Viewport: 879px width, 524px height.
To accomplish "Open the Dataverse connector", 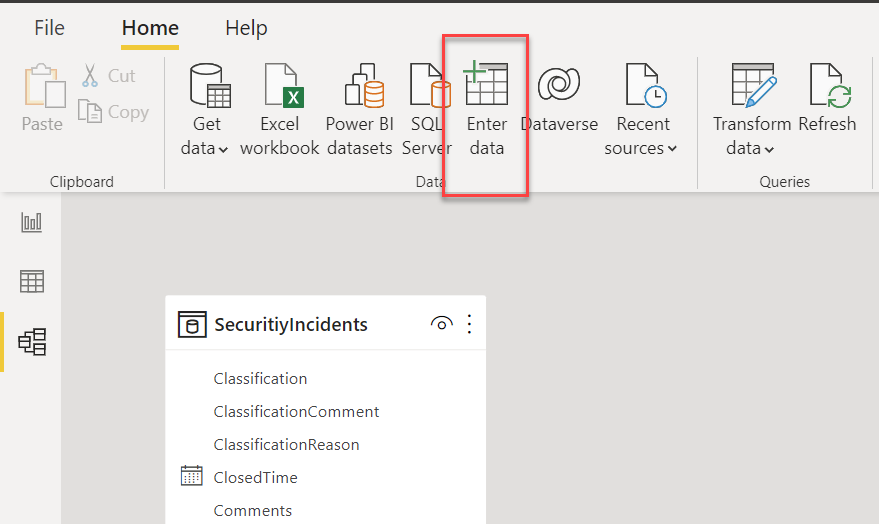I will [559, 110].
